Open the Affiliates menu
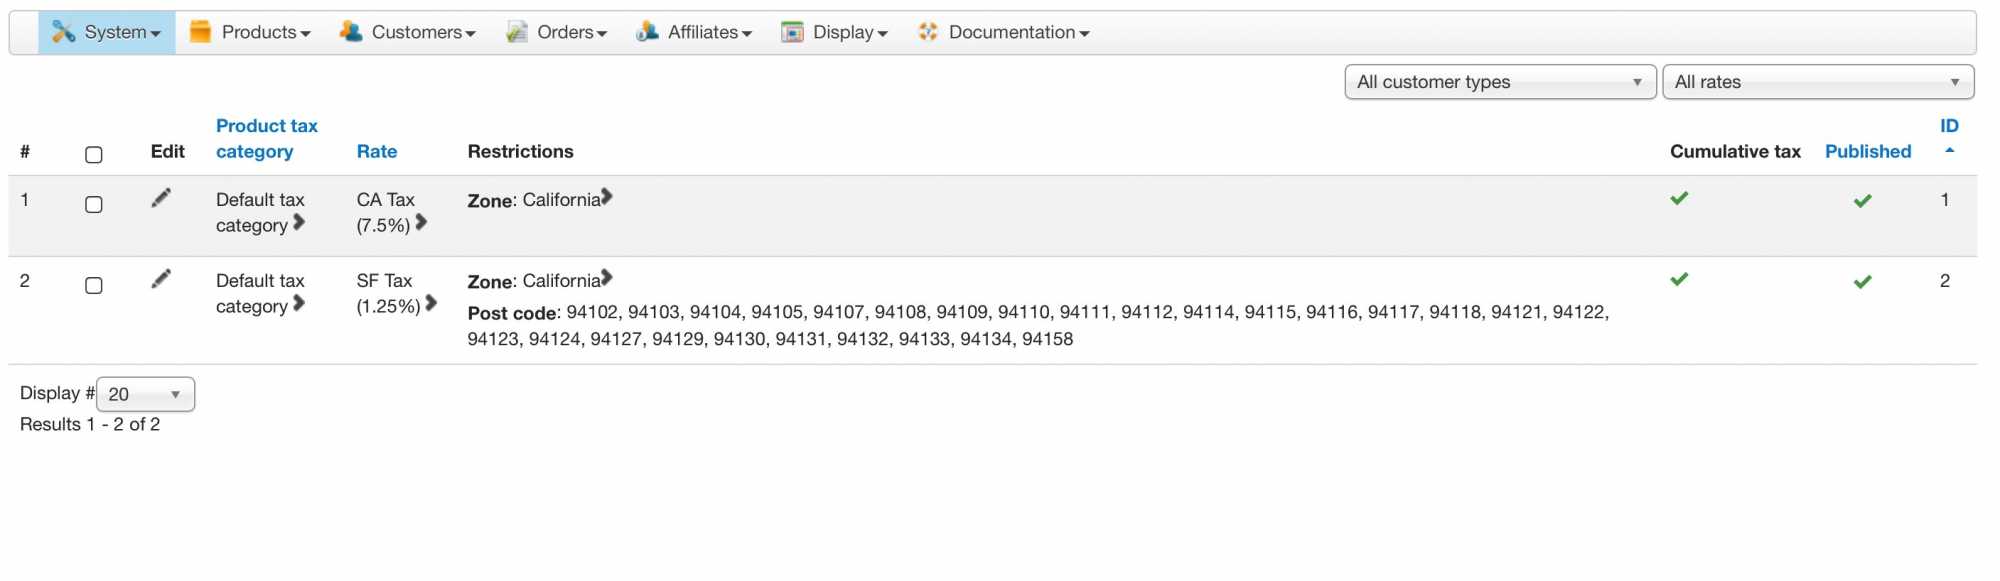Image resolution: width=2000 pixels, height=581 pixels. [694, 32]
